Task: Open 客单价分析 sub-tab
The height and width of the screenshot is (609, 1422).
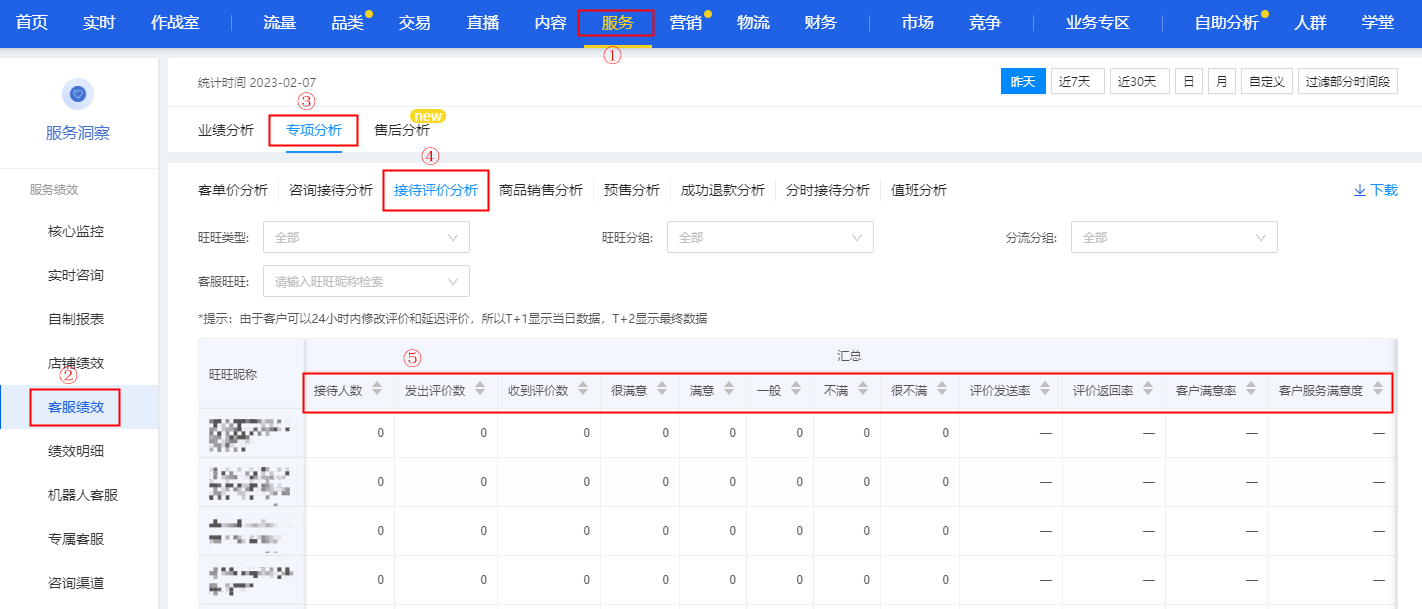Action: point(233,190)
